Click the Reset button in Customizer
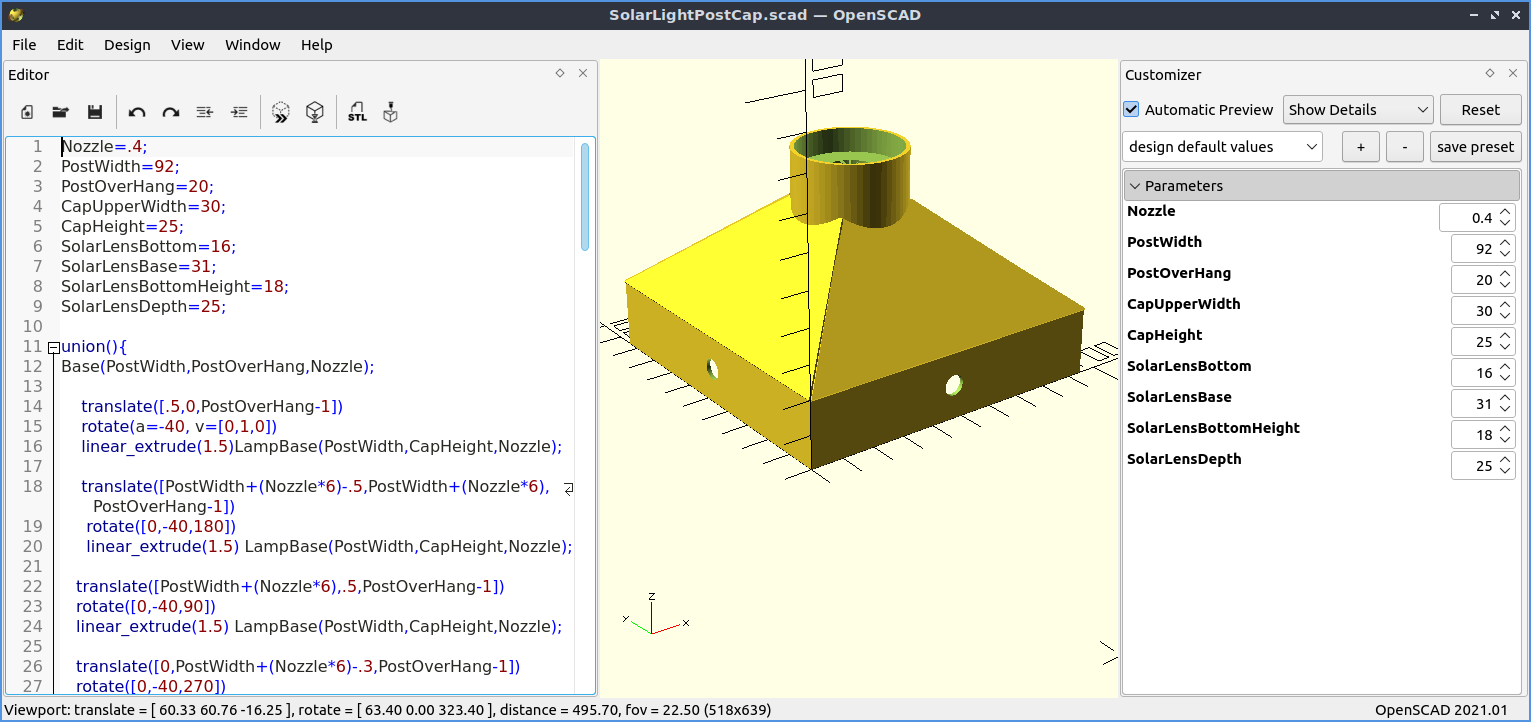This screenshot has height=722, width=1531. 1480,110
